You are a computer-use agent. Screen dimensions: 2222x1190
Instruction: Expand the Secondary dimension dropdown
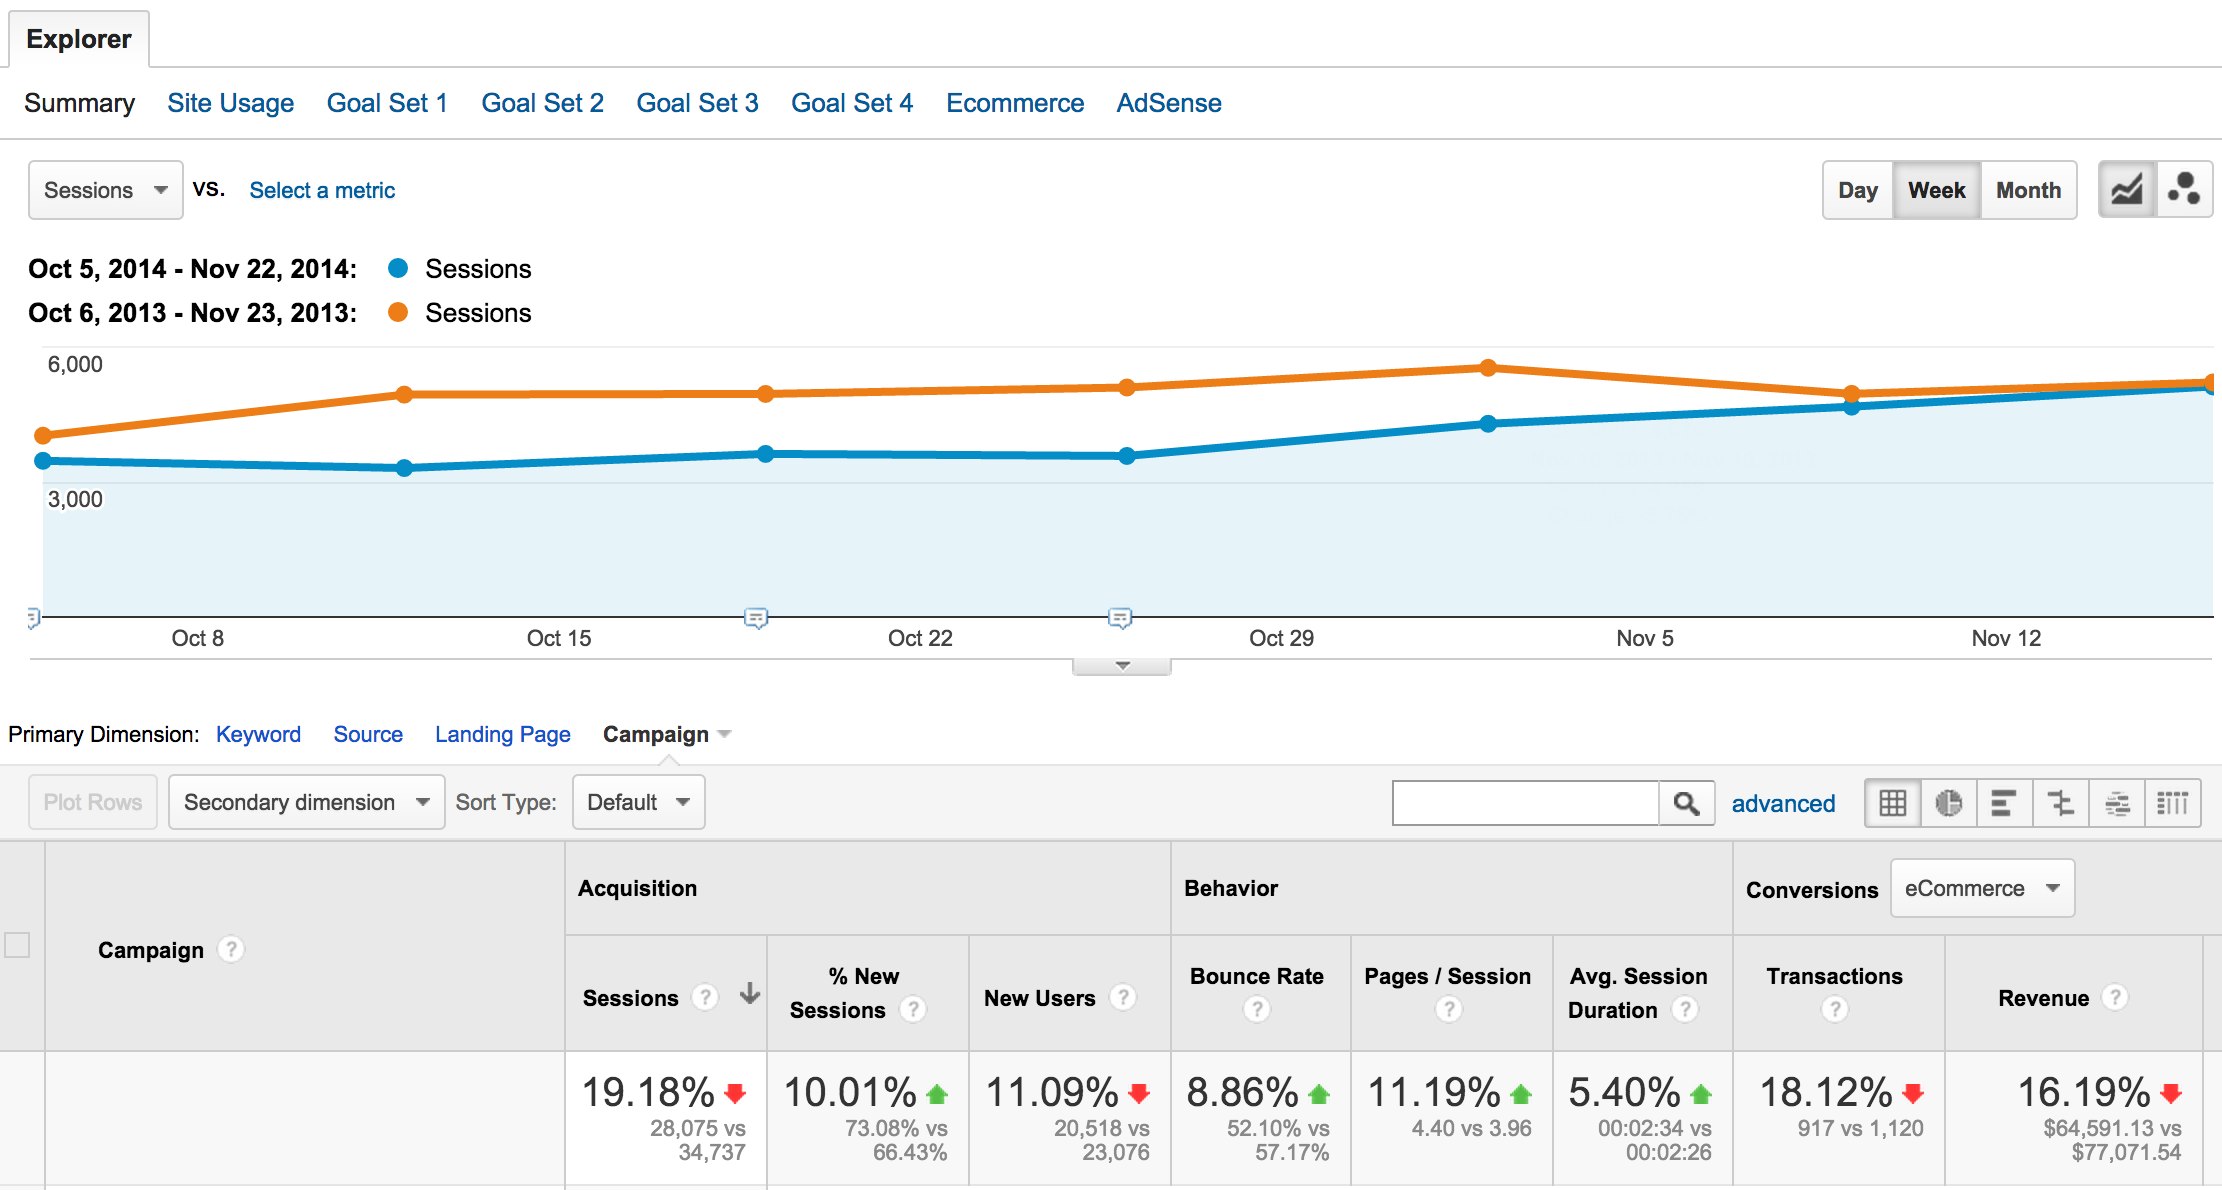click(x=306, y=802)
